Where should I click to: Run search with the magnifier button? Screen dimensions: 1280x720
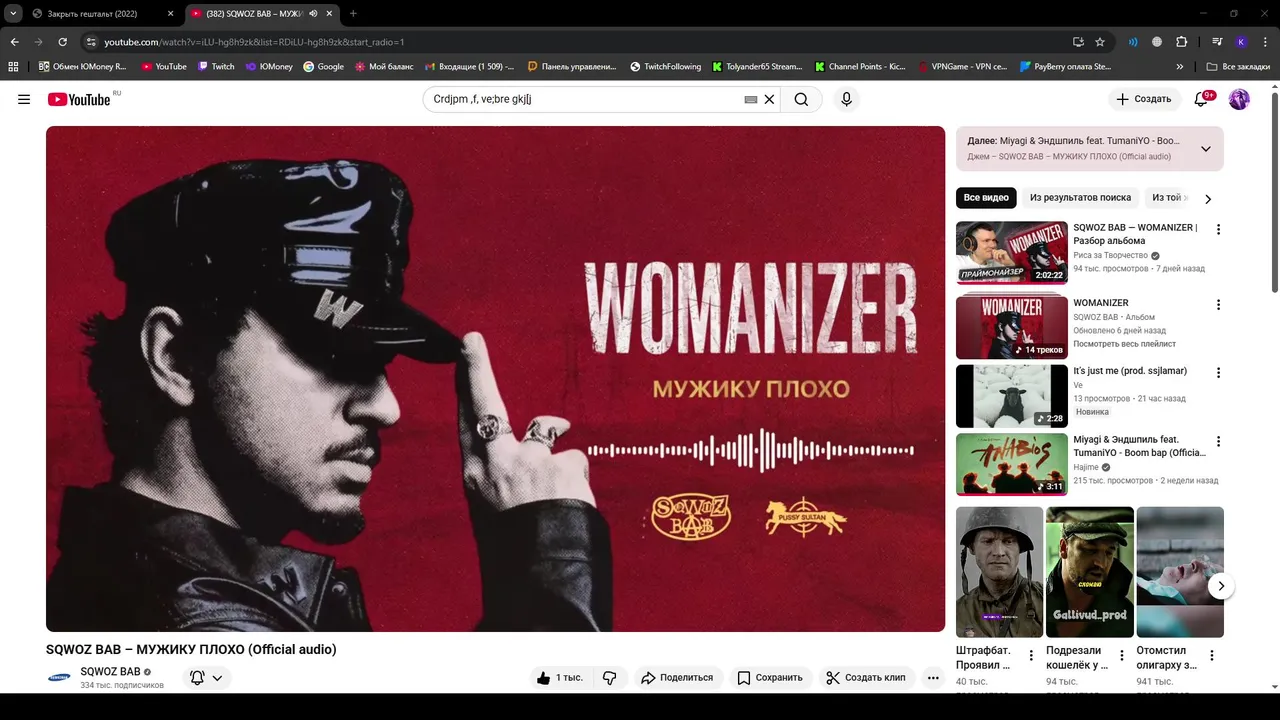tap(801, 99)
